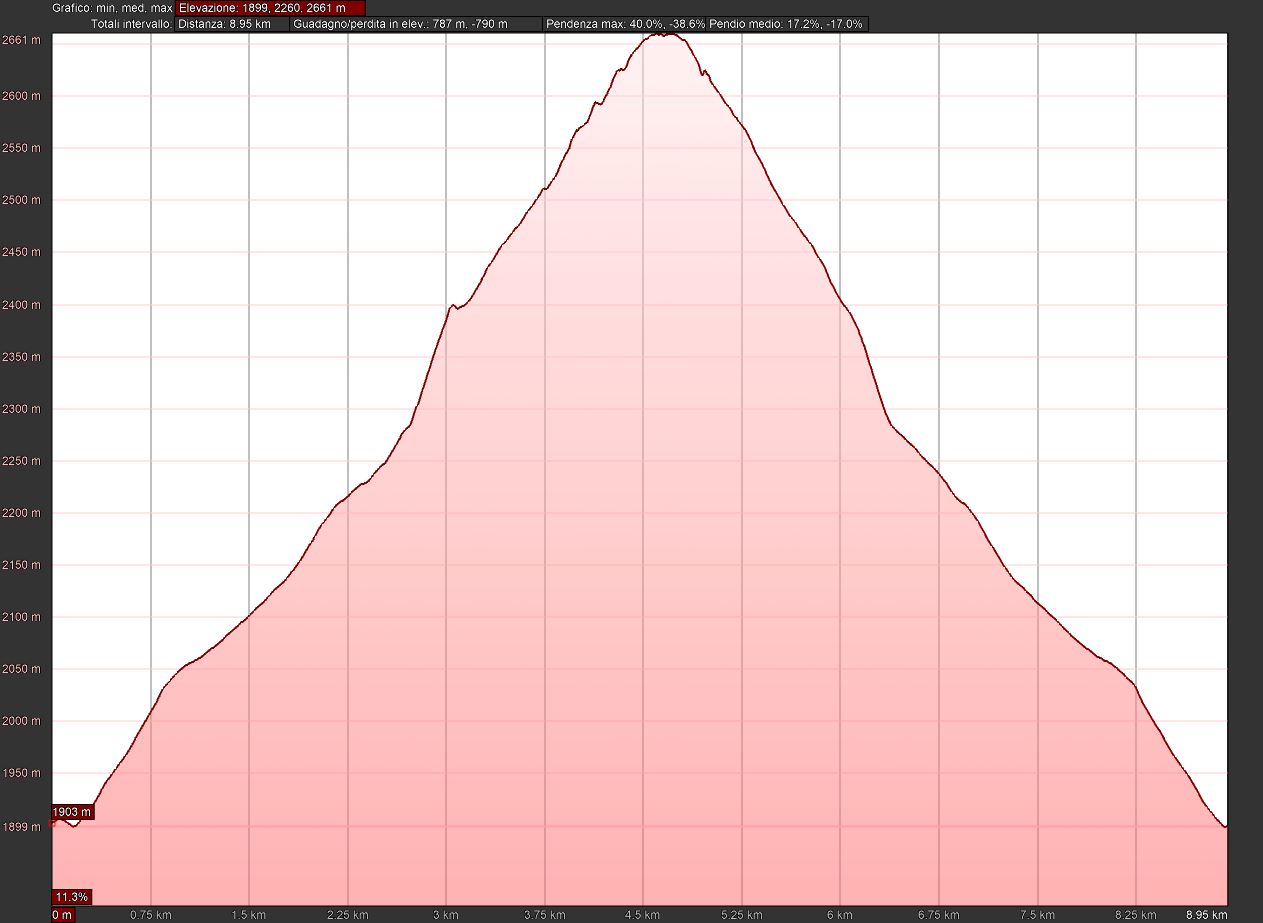Click the Totali intervallo label
Viewport: 1263px width, 923px height.
pyautogui.click(x=131, y=23)
